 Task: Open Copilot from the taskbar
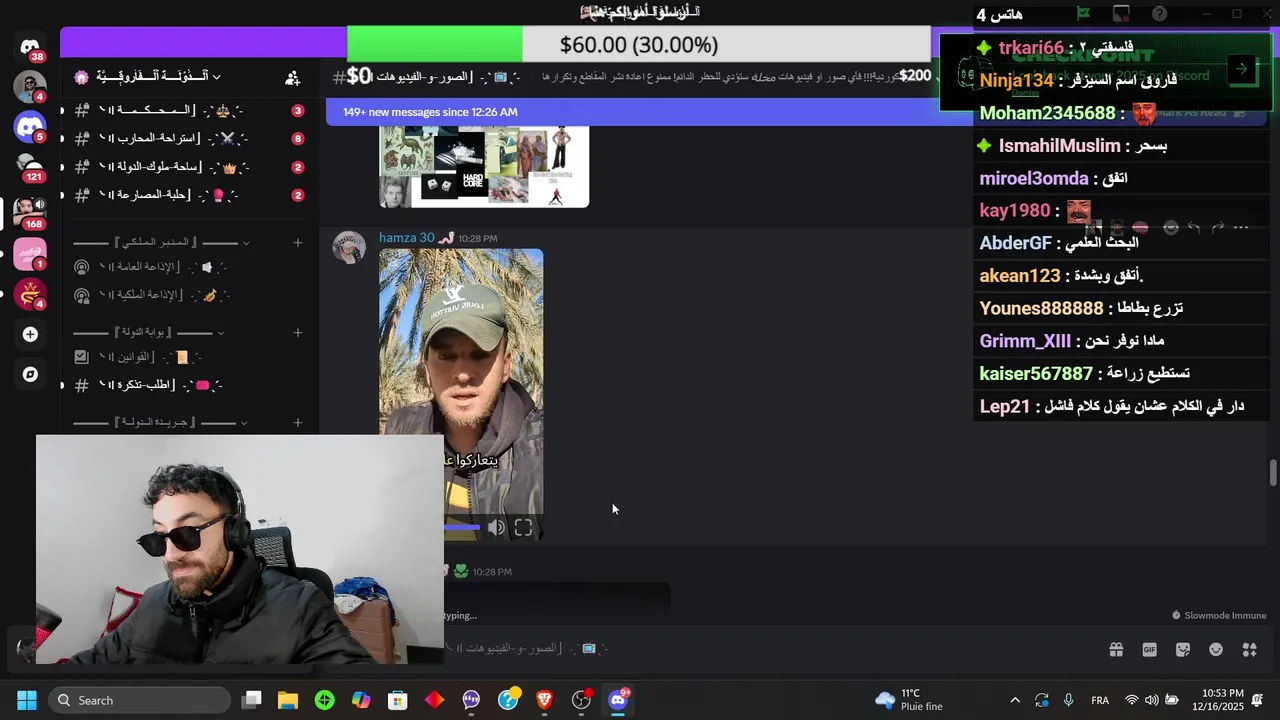pos(361,700)
